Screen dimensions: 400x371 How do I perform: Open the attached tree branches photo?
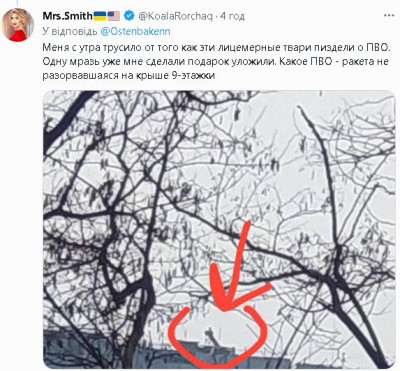click(219, 229)
